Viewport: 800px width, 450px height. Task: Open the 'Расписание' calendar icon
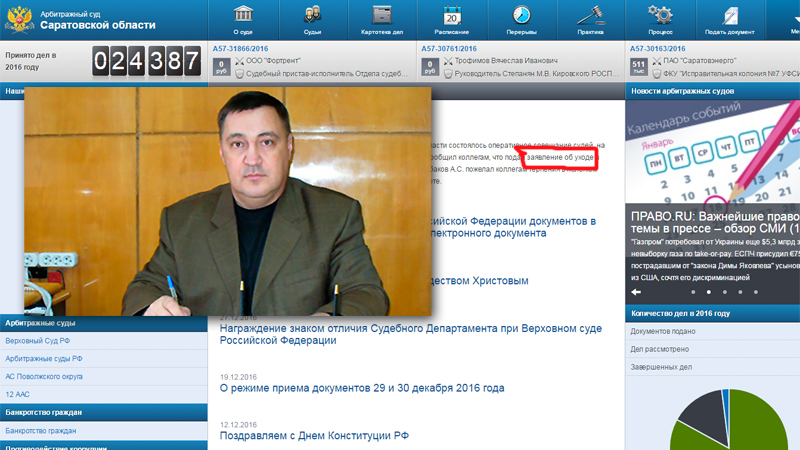pyautogui.click(x=452, y=15)
